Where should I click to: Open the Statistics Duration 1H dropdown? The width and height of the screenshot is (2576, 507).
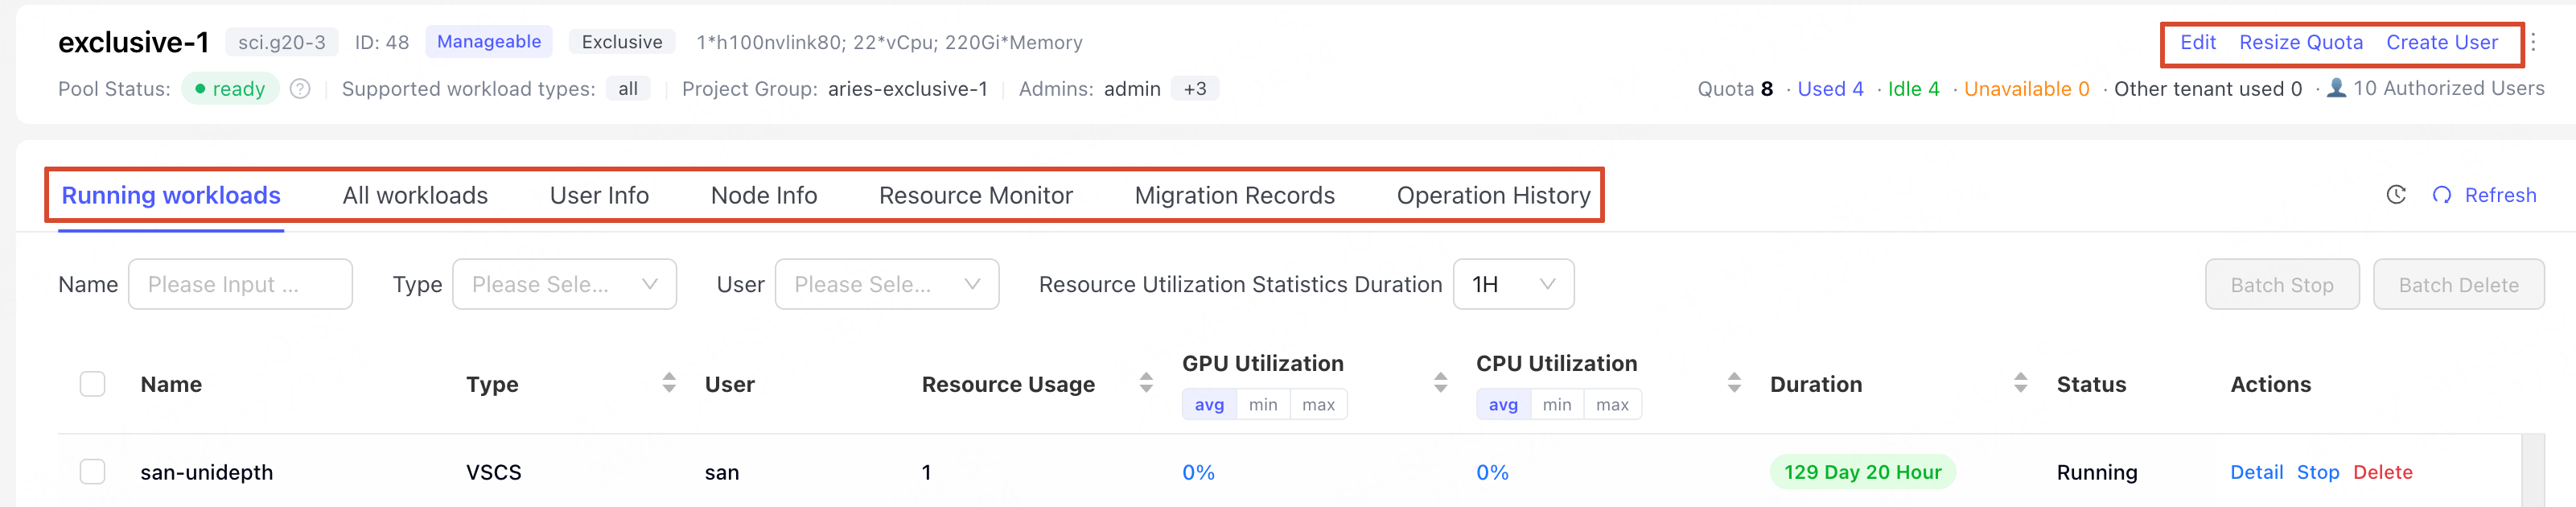(x=1513, y=285)
